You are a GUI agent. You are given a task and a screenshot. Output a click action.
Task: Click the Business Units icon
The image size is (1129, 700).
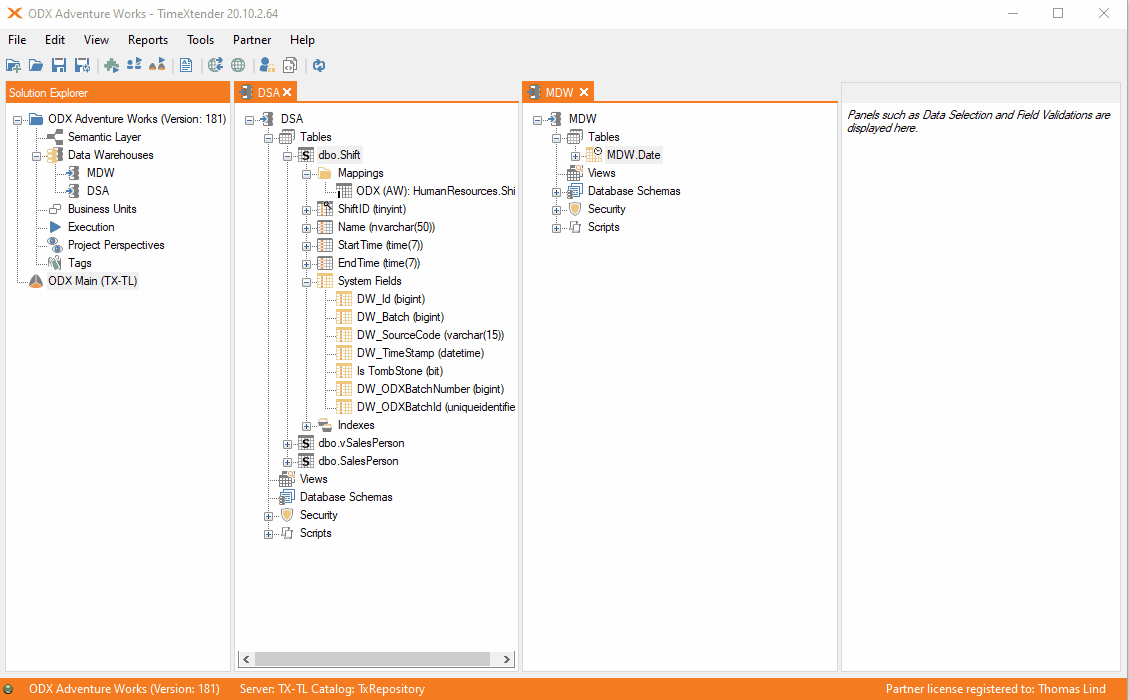point(55,209)
